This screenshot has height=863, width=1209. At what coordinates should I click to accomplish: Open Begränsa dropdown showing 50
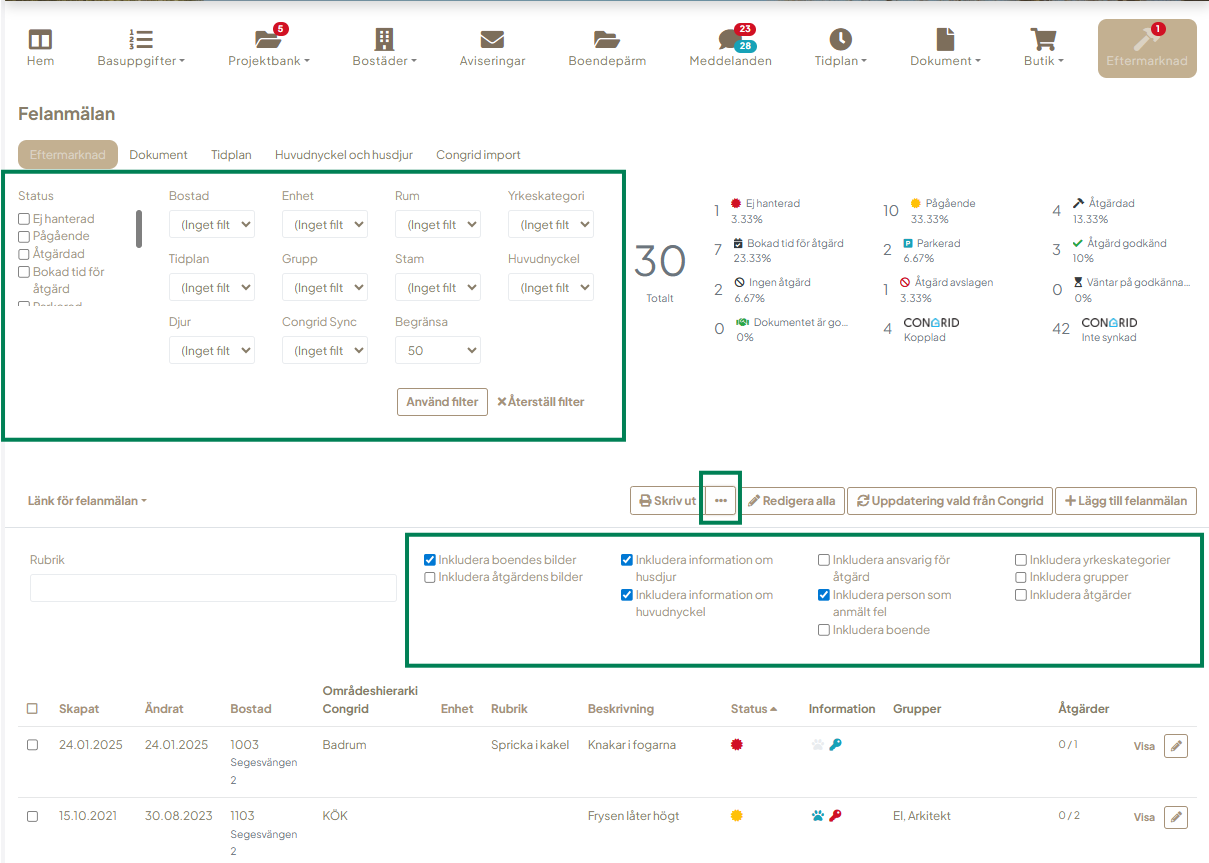(437, 351)
